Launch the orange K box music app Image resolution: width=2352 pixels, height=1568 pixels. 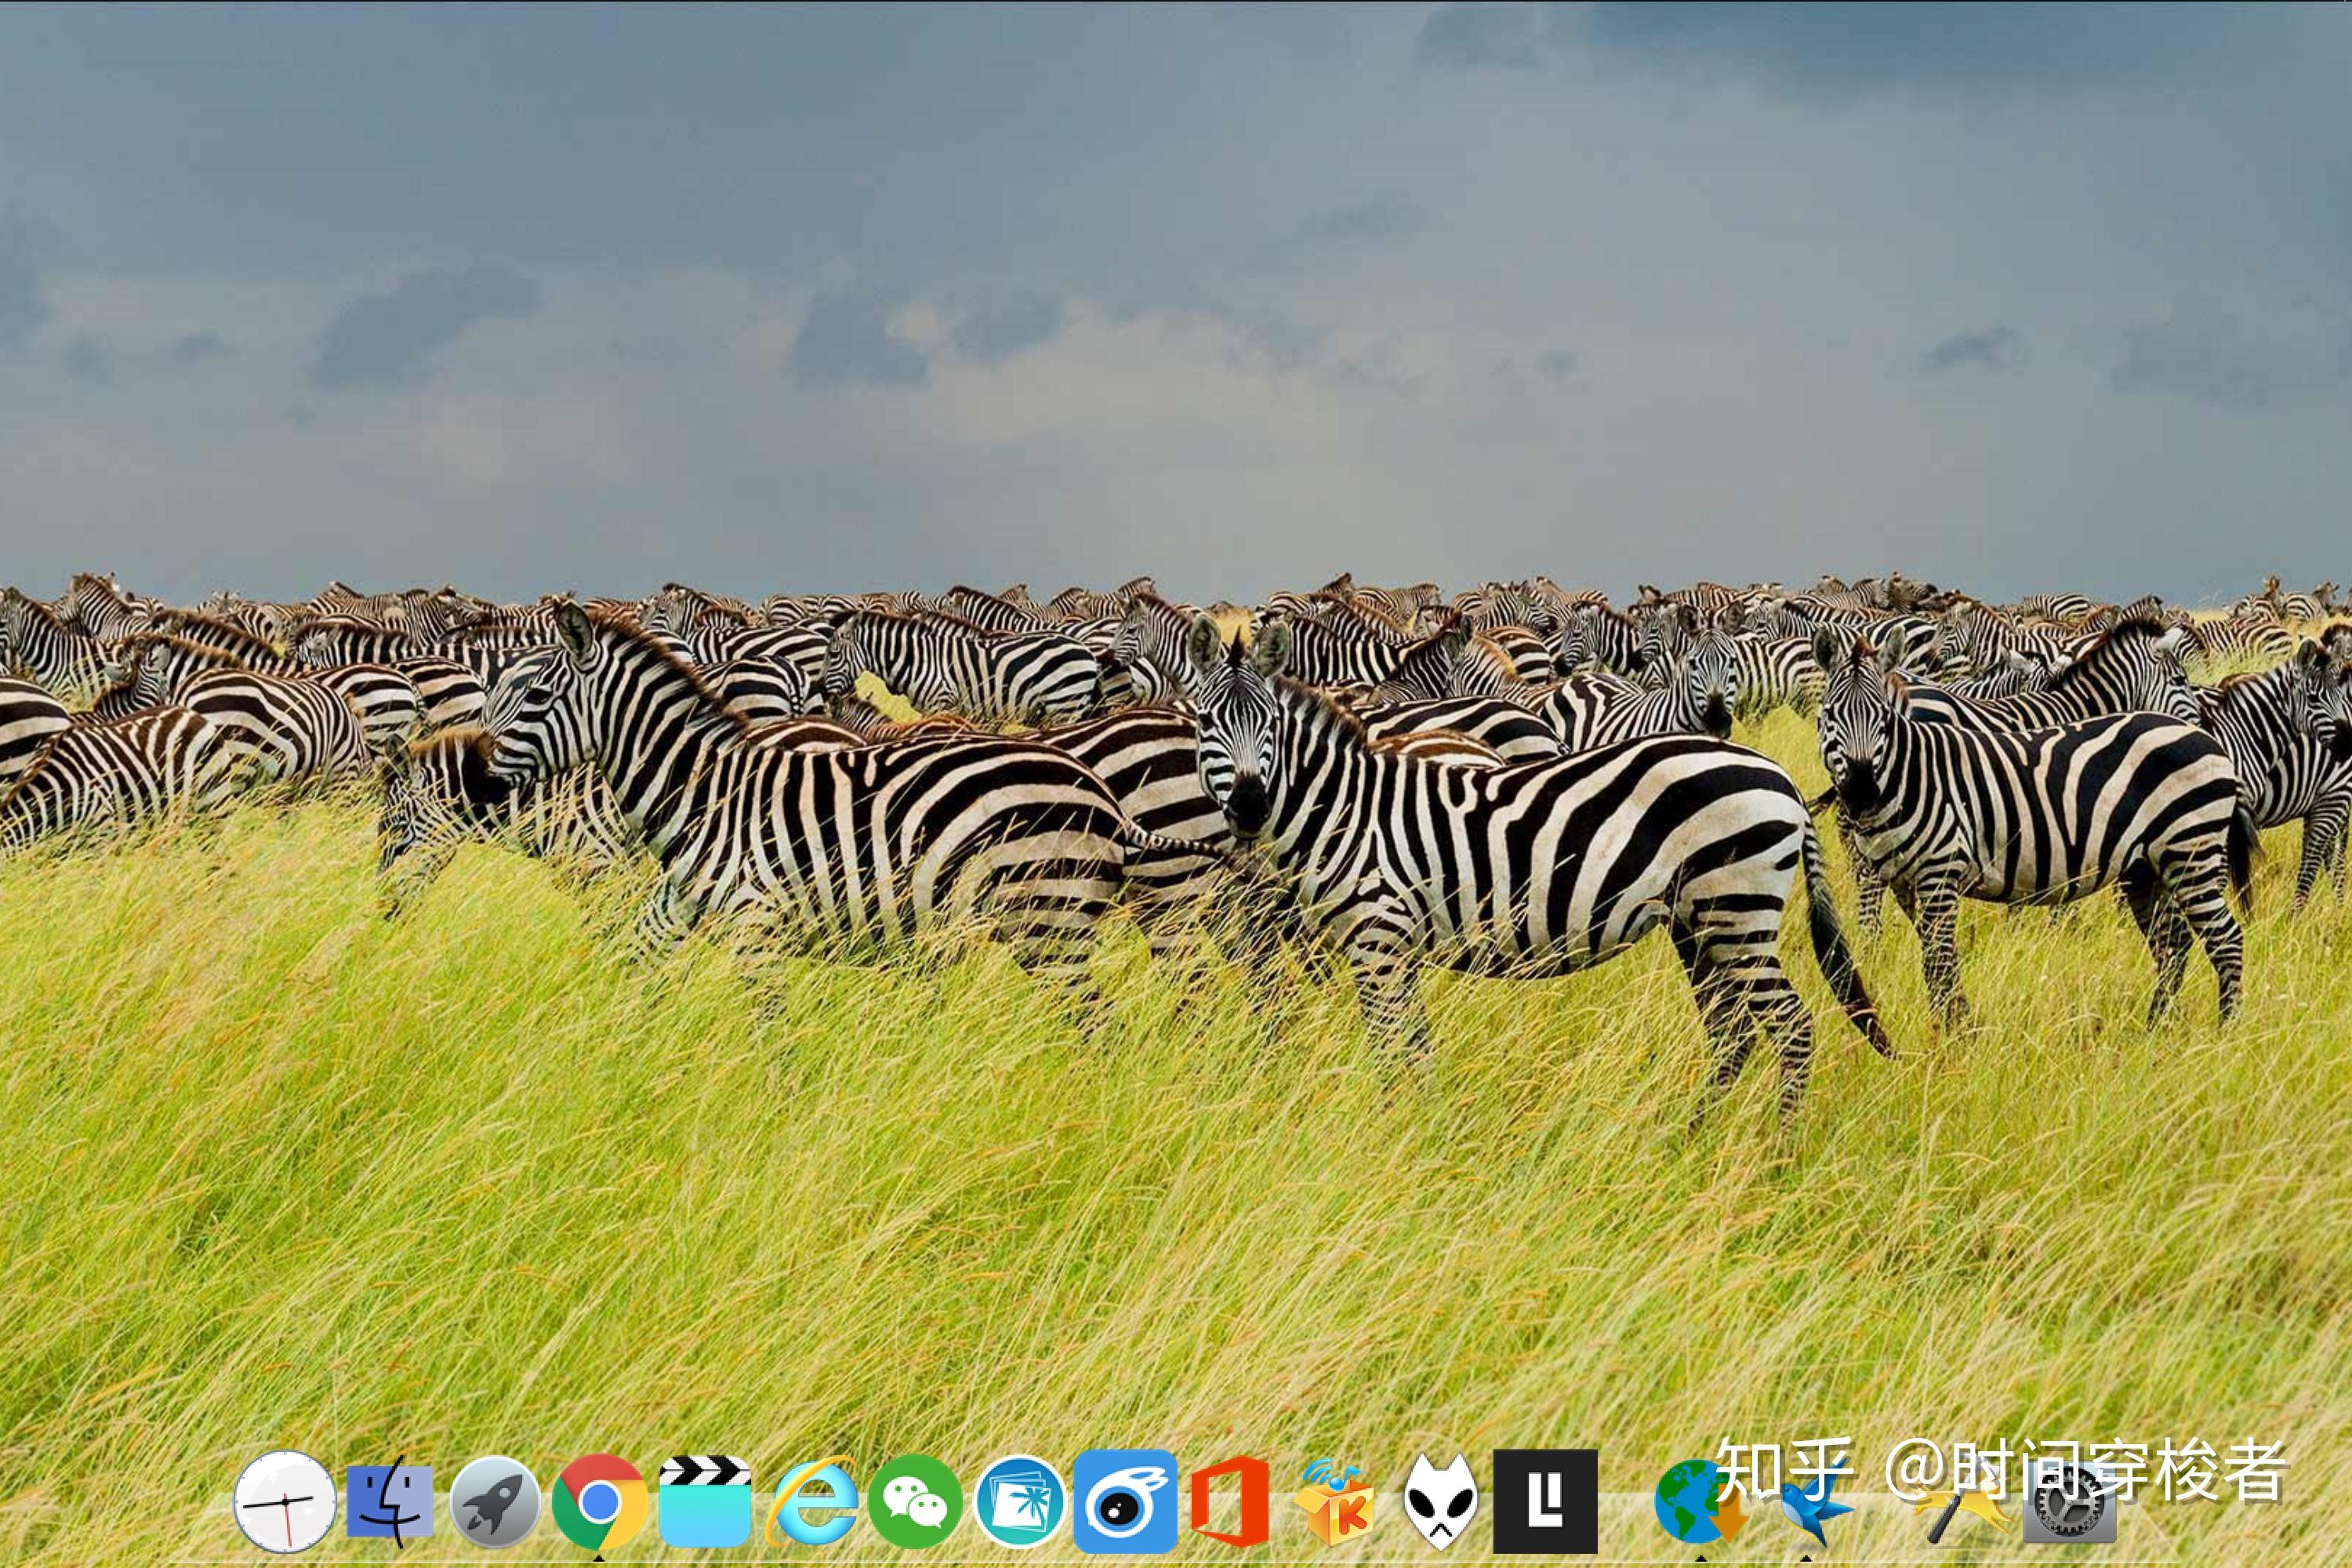pyautogui.click(x=1335, y=1501)
